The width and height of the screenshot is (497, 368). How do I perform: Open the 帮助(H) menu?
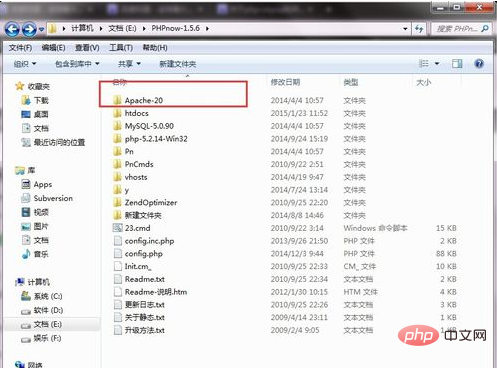coord(155,48)
